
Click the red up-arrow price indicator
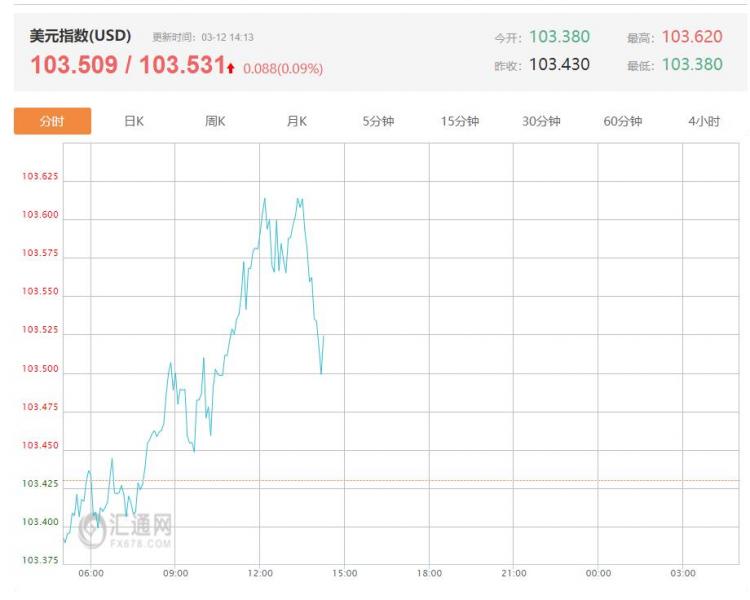[231, 69]
